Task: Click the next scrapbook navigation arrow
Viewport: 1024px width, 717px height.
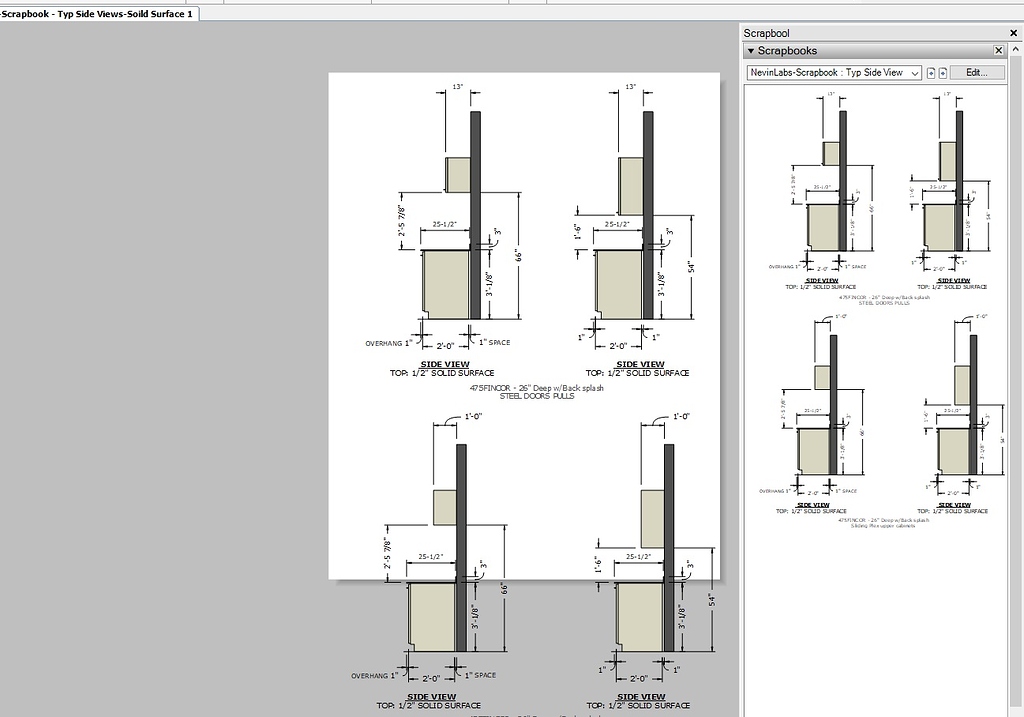Action: (943, 72)
